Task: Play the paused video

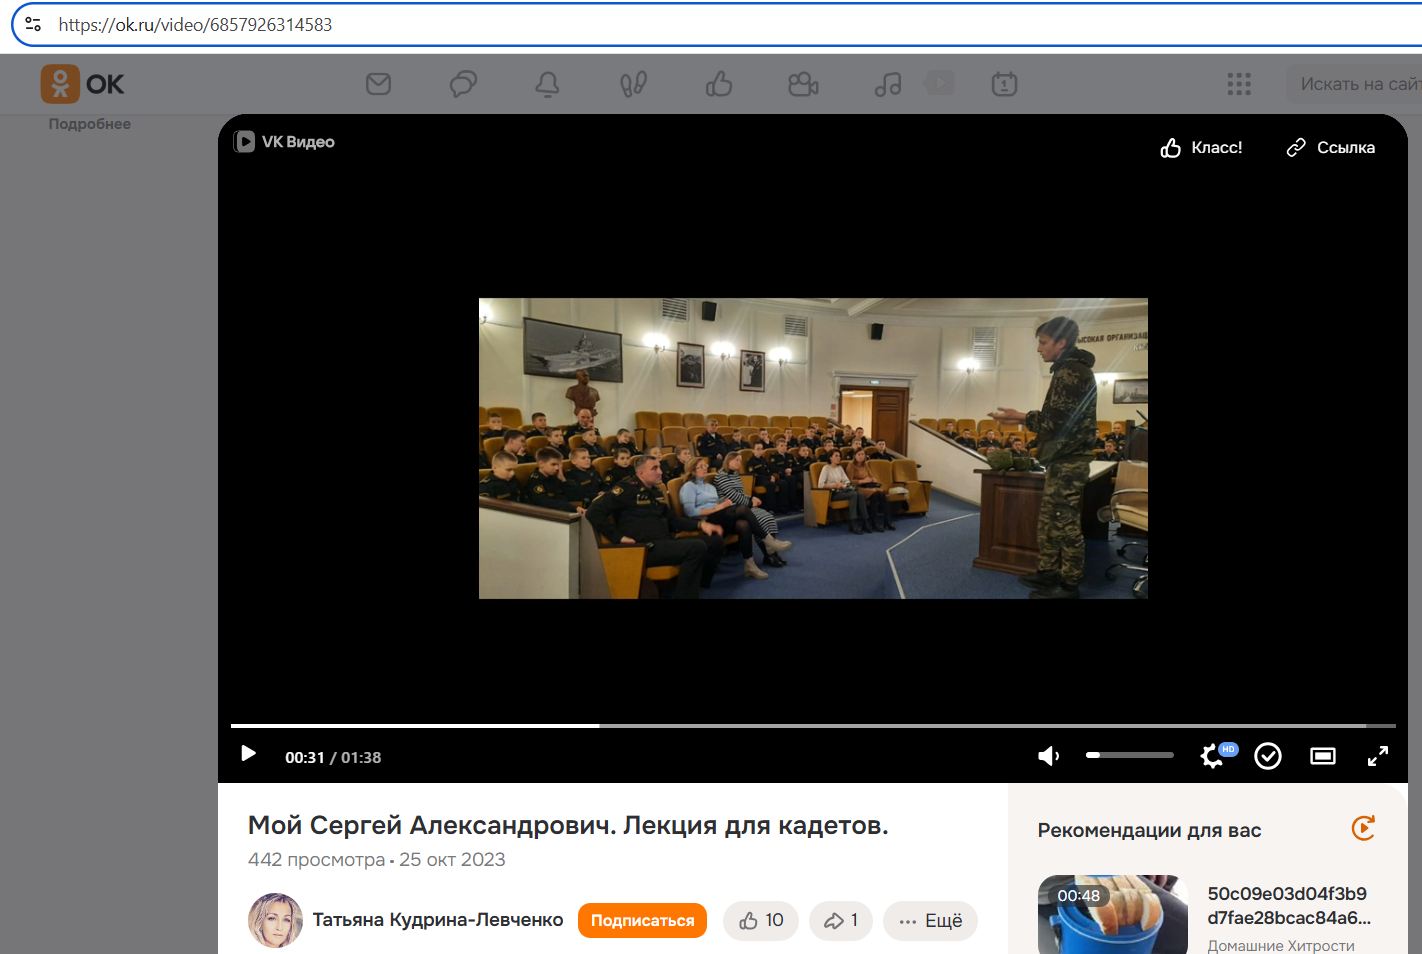Action: click(249, 754)
